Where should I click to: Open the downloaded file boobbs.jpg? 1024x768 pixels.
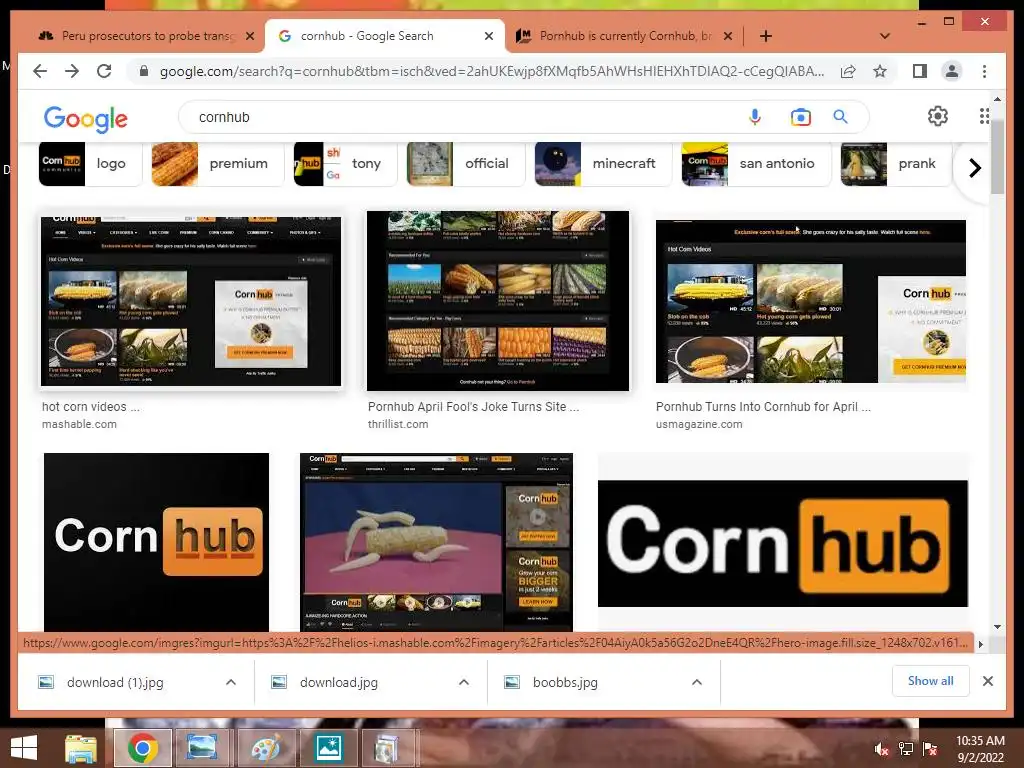pyautogui.click(x=565, y=682)
